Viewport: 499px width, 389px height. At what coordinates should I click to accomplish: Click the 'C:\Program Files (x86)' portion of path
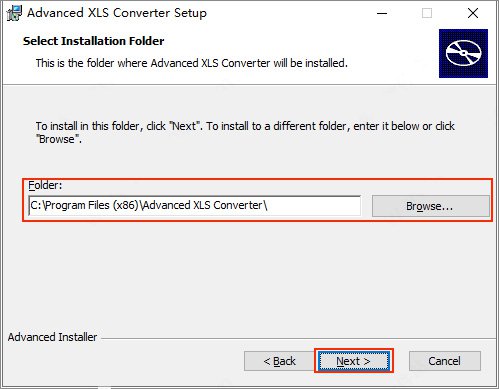coord(84,205)
